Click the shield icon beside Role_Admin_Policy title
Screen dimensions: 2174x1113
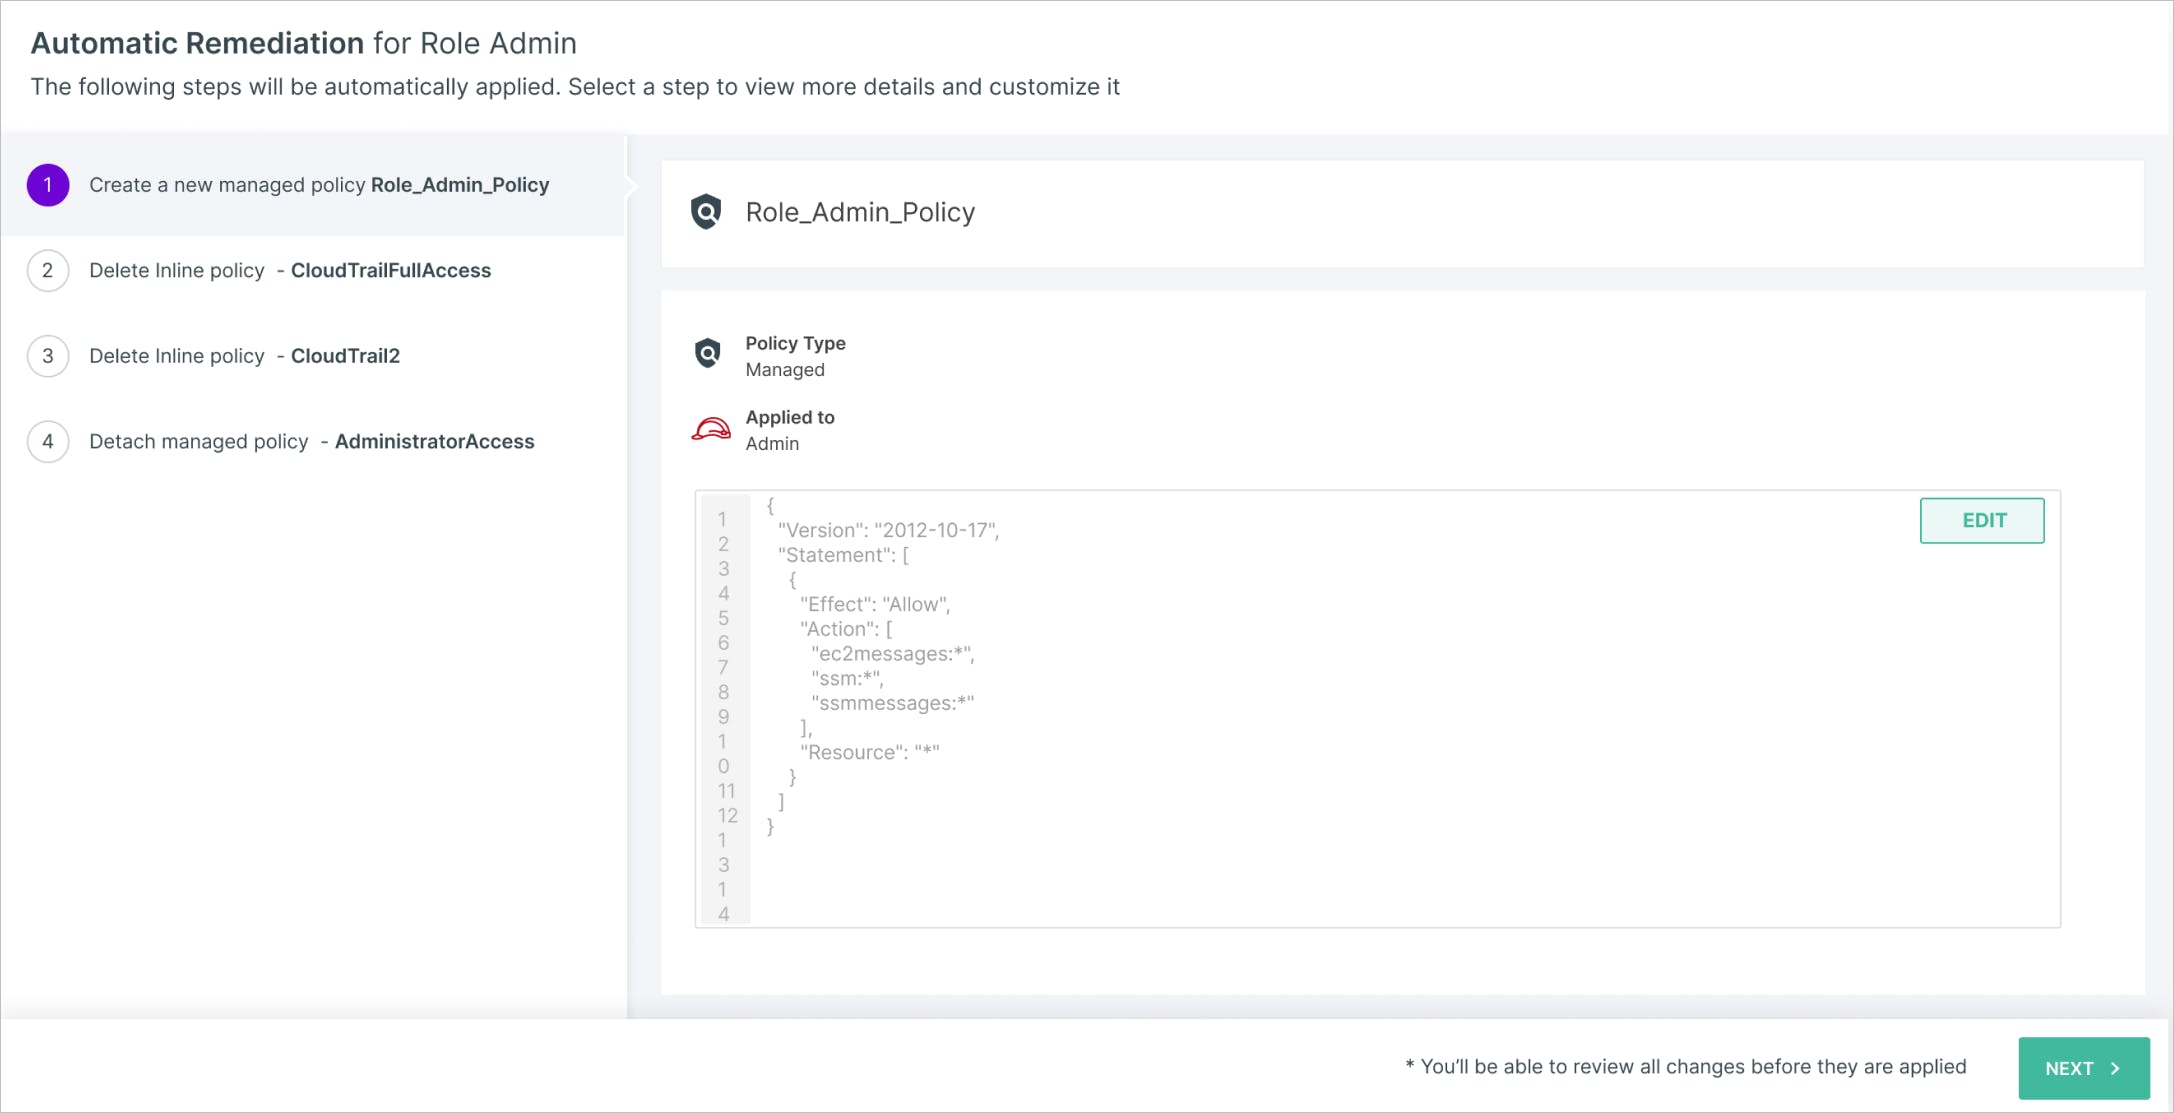point(706,212)
